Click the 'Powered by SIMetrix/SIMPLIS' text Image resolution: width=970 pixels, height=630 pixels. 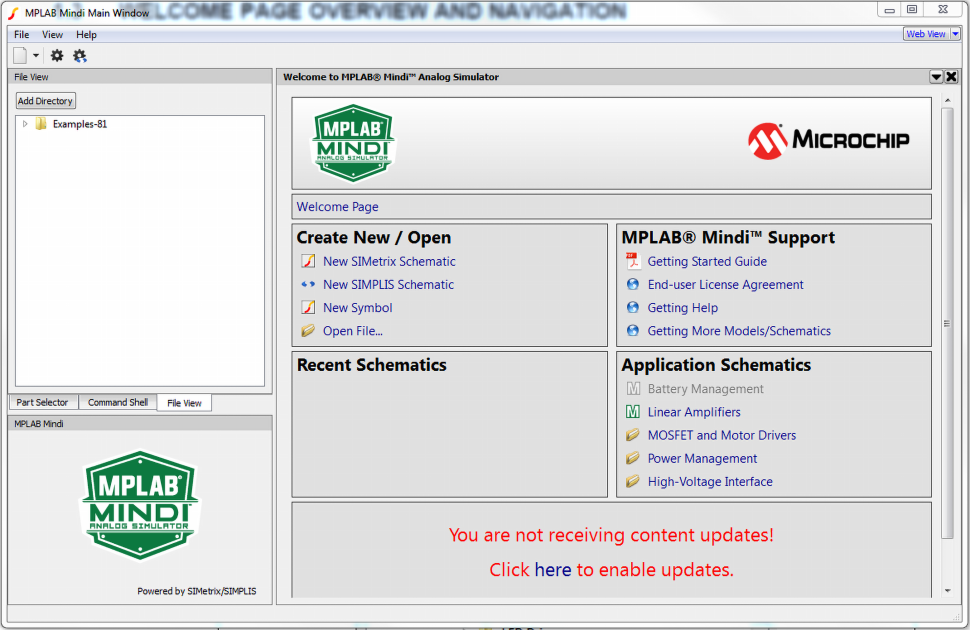197,591
